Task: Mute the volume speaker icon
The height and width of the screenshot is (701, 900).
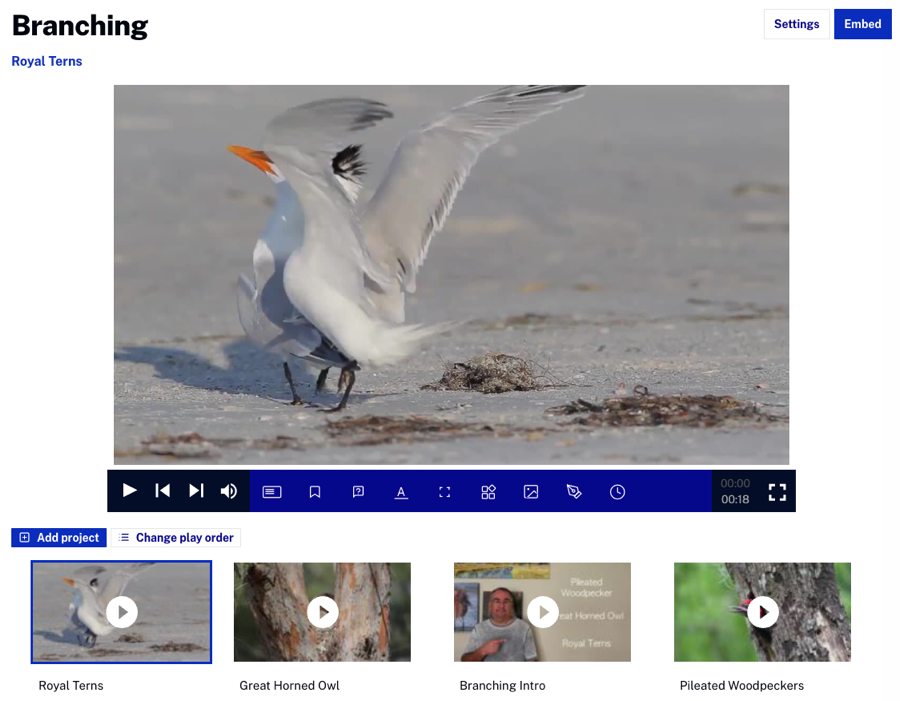Action: [229, 491]
